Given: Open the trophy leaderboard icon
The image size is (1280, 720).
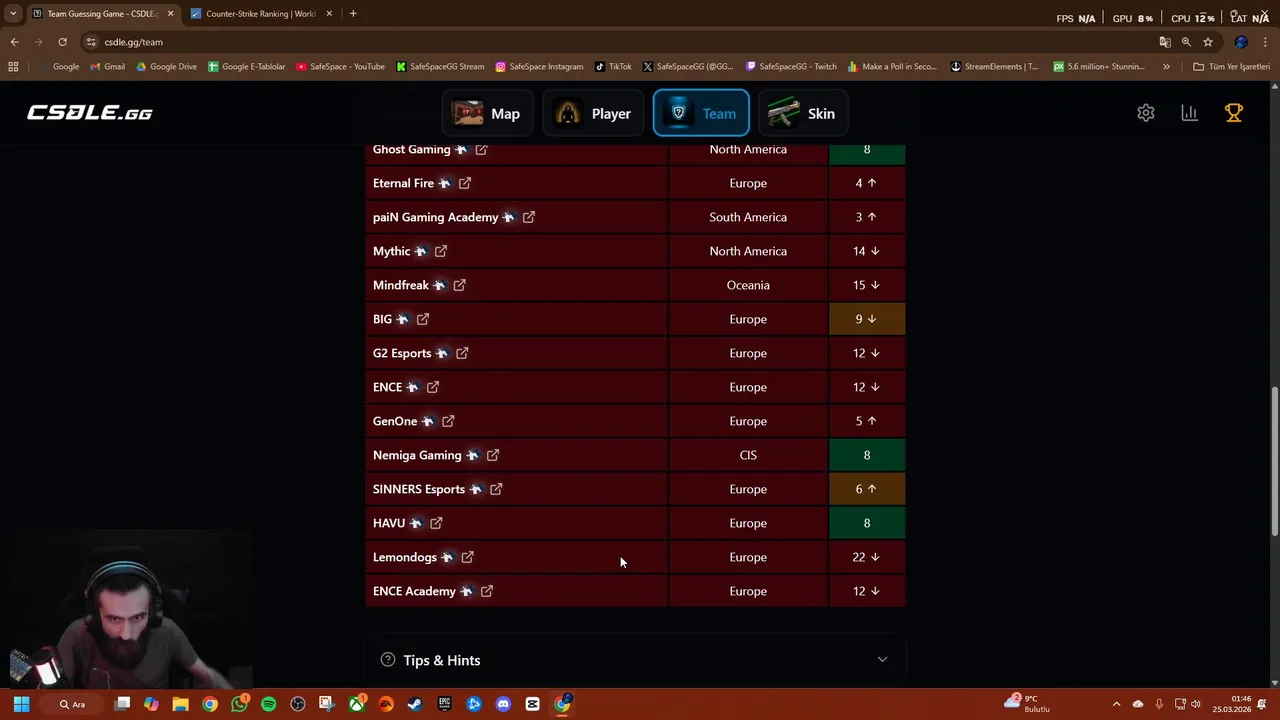Looking at the screenshot, I should (x=1234, y=113).
